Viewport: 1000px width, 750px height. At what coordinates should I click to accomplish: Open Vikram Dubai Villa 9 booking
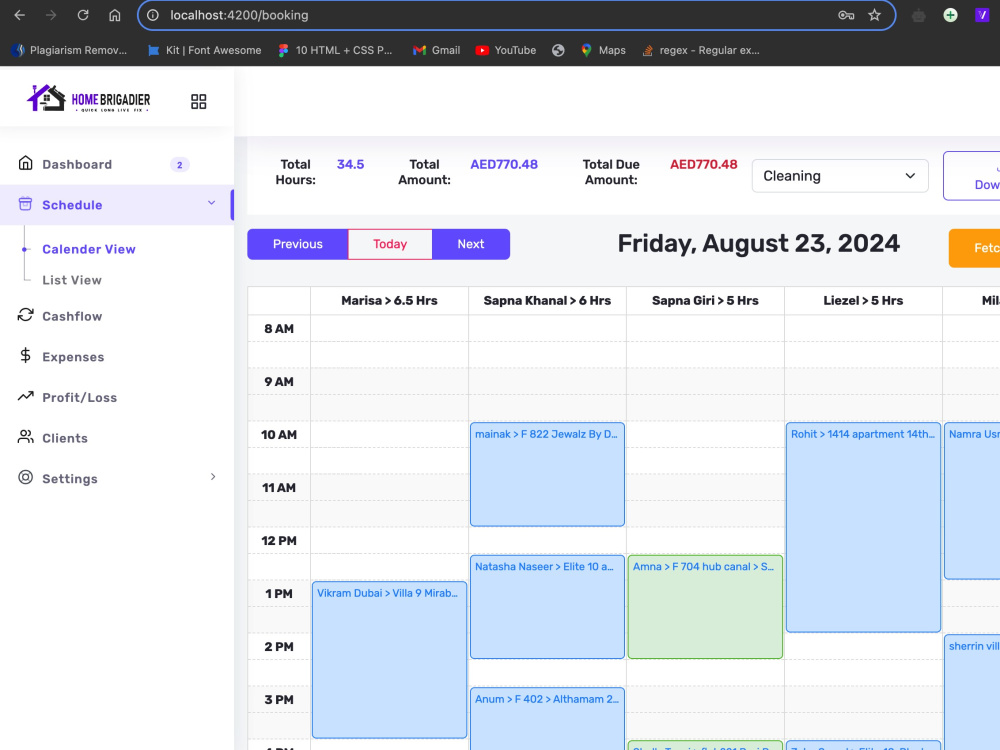pyautogui.click(x=389, y=659)
